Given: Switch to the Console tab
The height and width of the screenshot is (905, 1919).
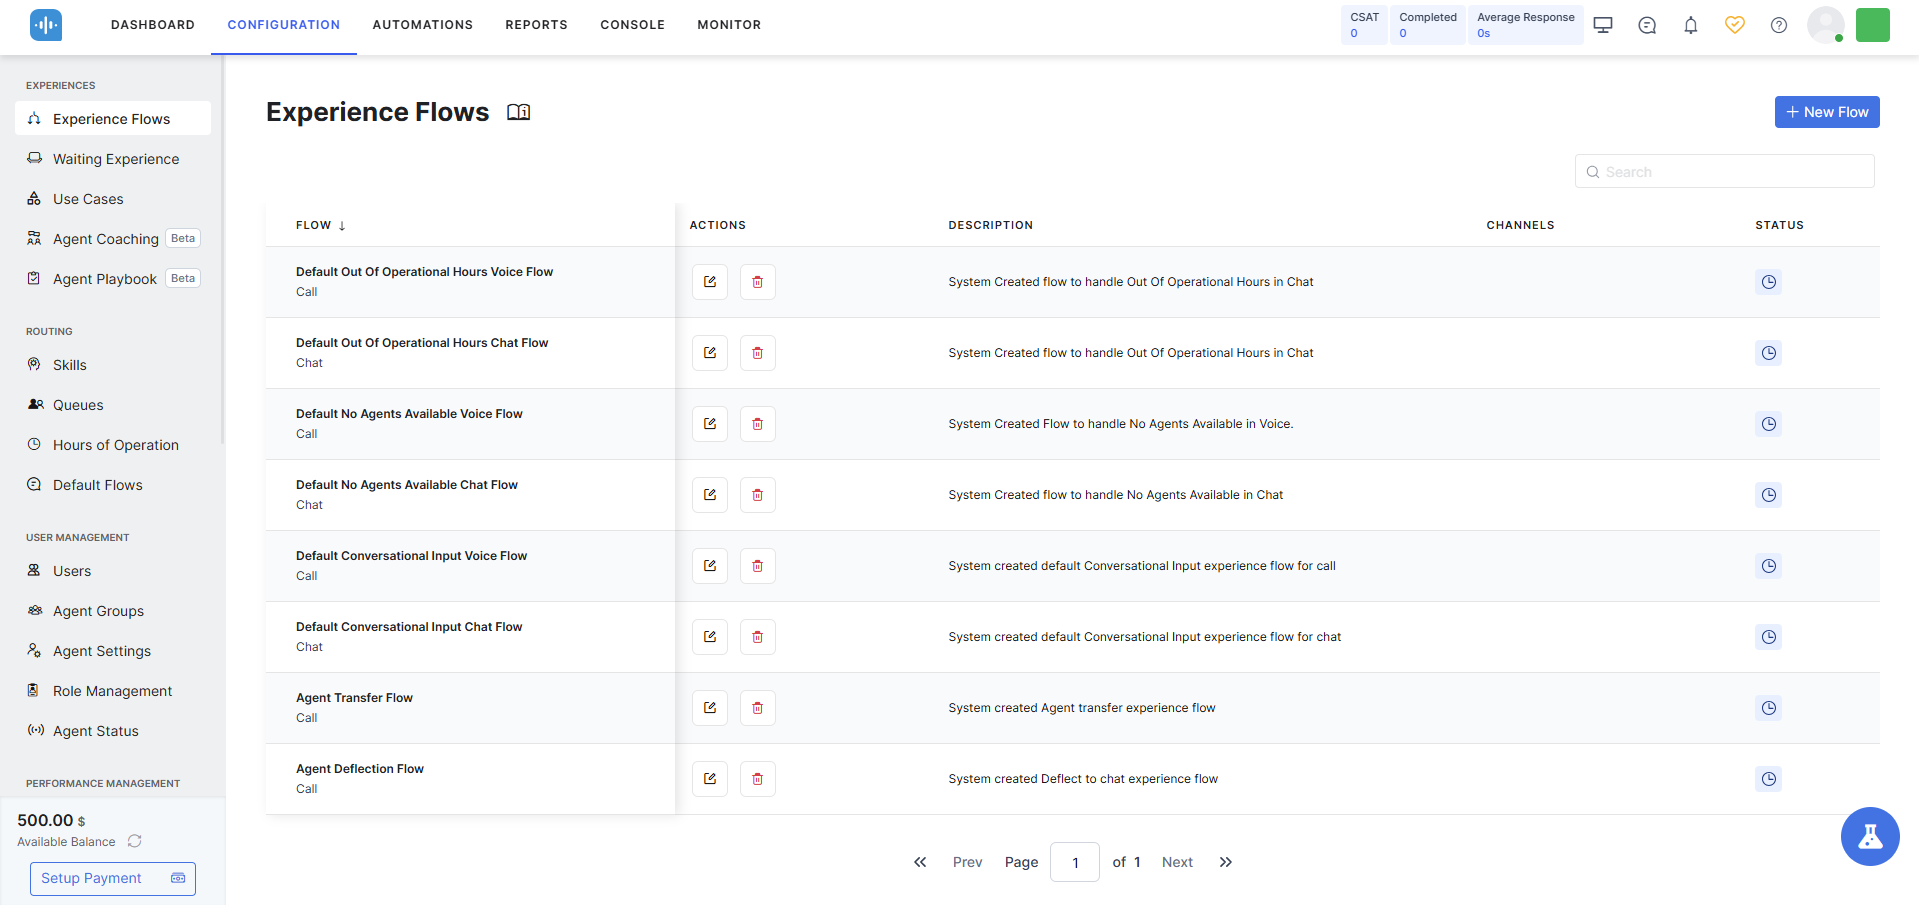Looking at the screenshot, I should (633, 25).
